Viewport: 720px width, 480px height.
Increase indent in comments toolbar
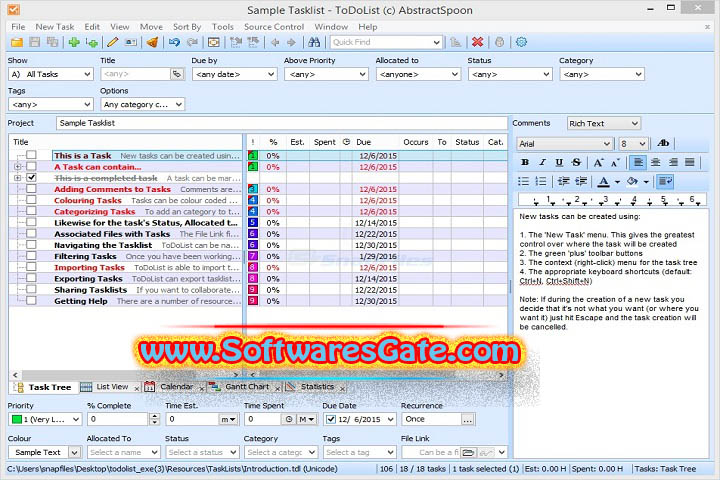click(581, 181)
